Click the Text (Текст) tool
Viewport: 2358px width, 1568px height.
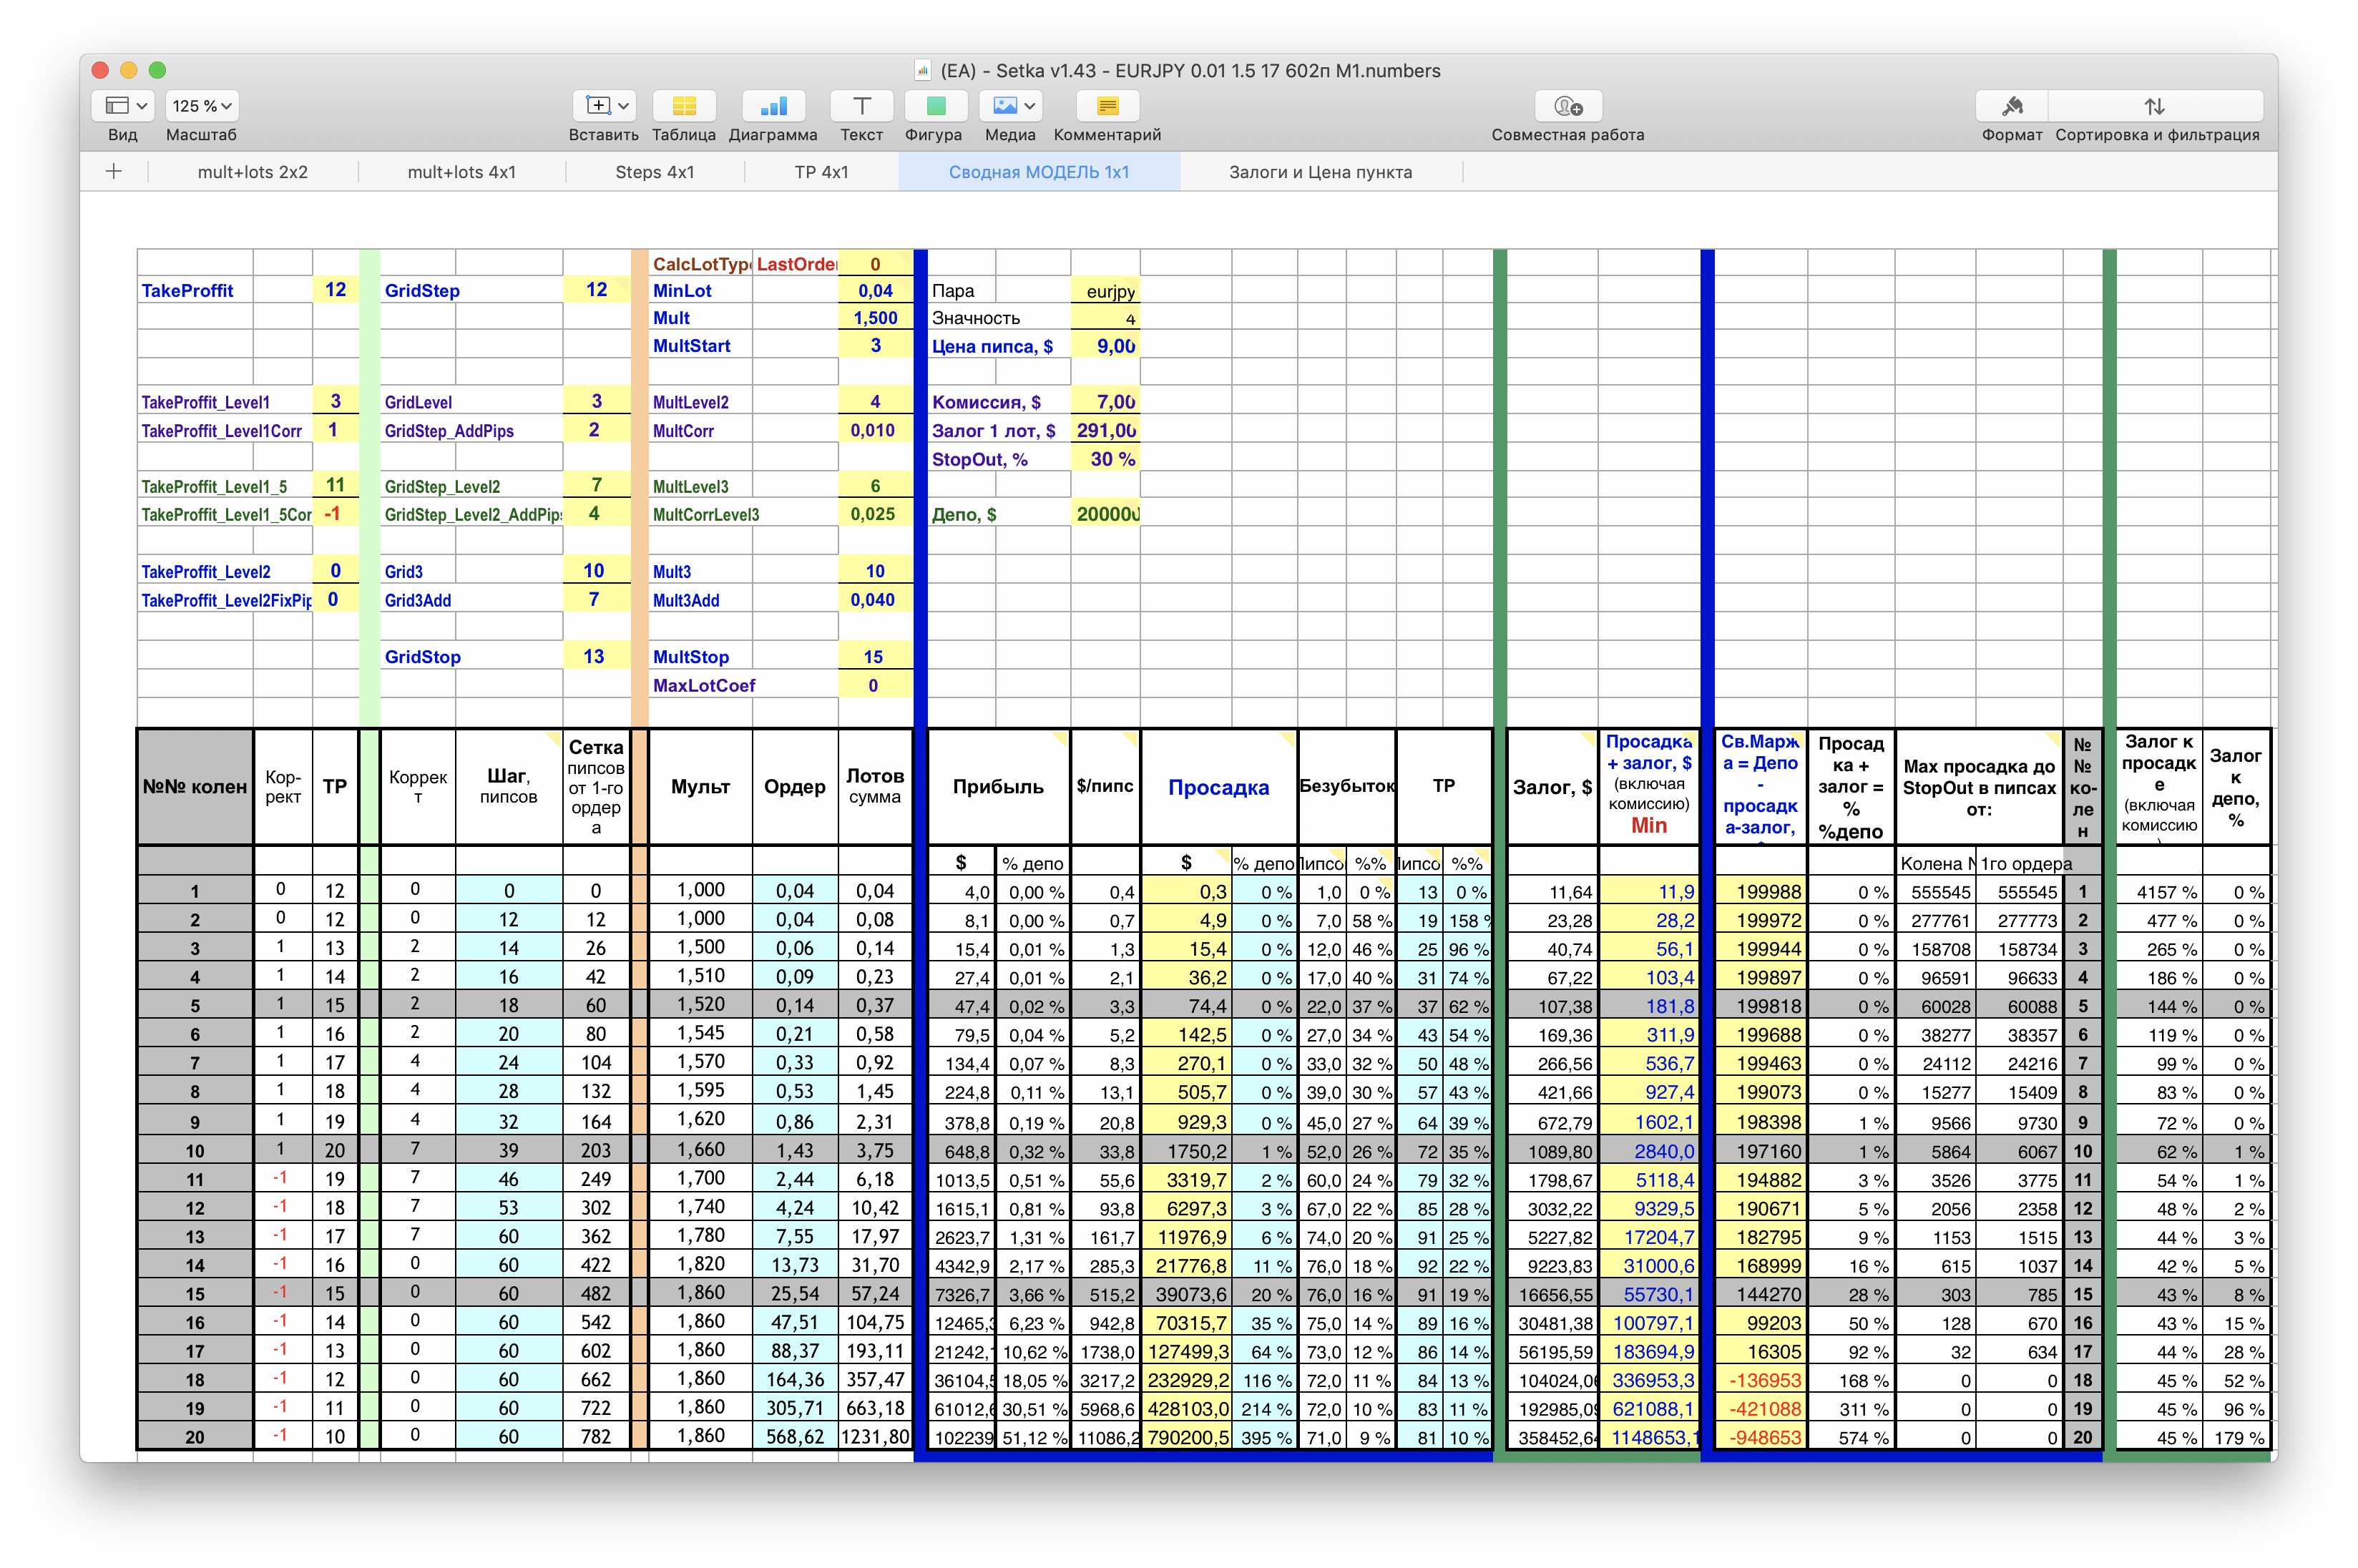(862, 105)
